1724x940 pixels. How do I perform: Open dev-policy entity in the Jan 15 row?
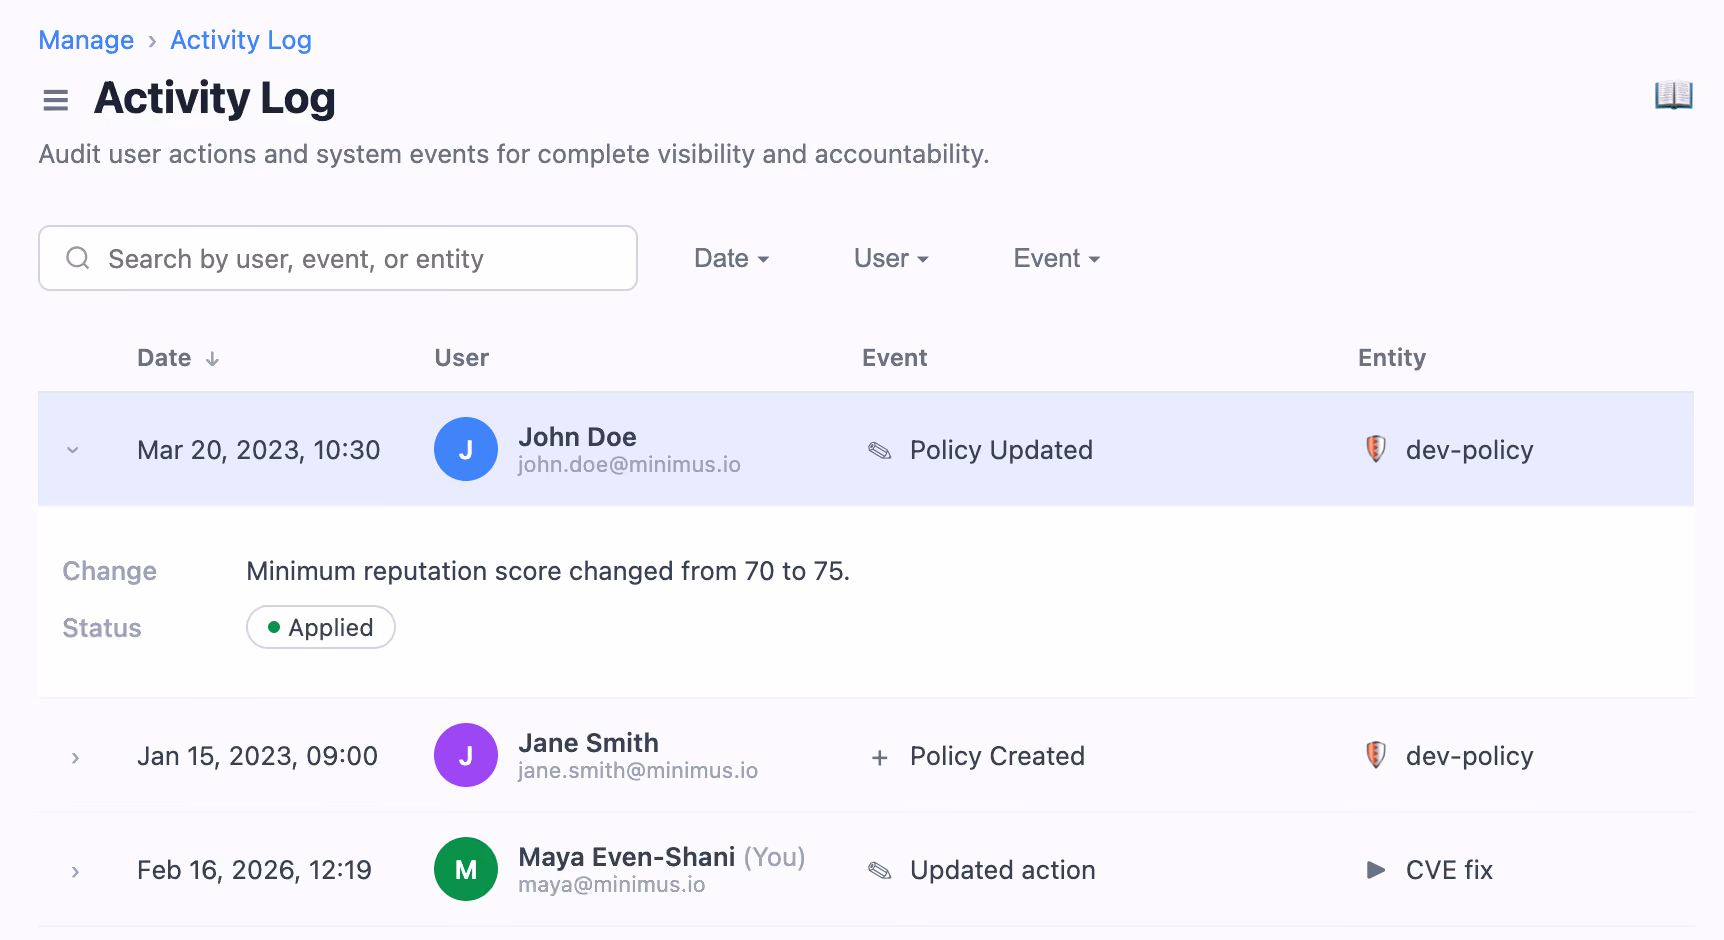[1469, 756]
